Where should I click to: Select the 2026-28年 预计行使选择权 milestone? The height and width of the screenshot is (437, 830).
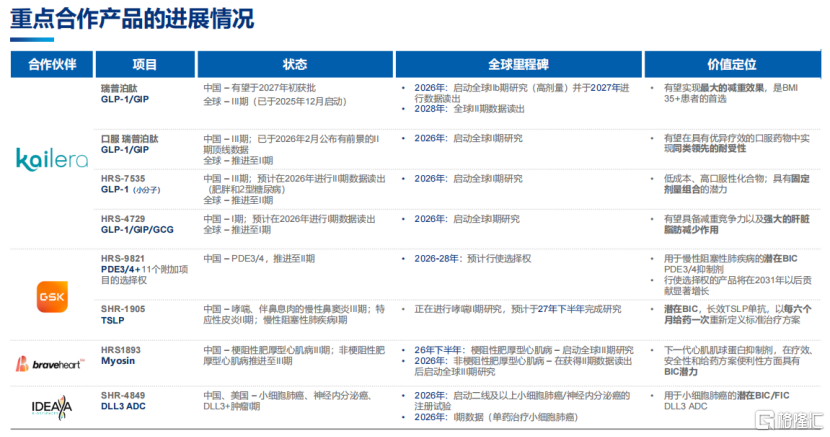click(x=481, y=256)
